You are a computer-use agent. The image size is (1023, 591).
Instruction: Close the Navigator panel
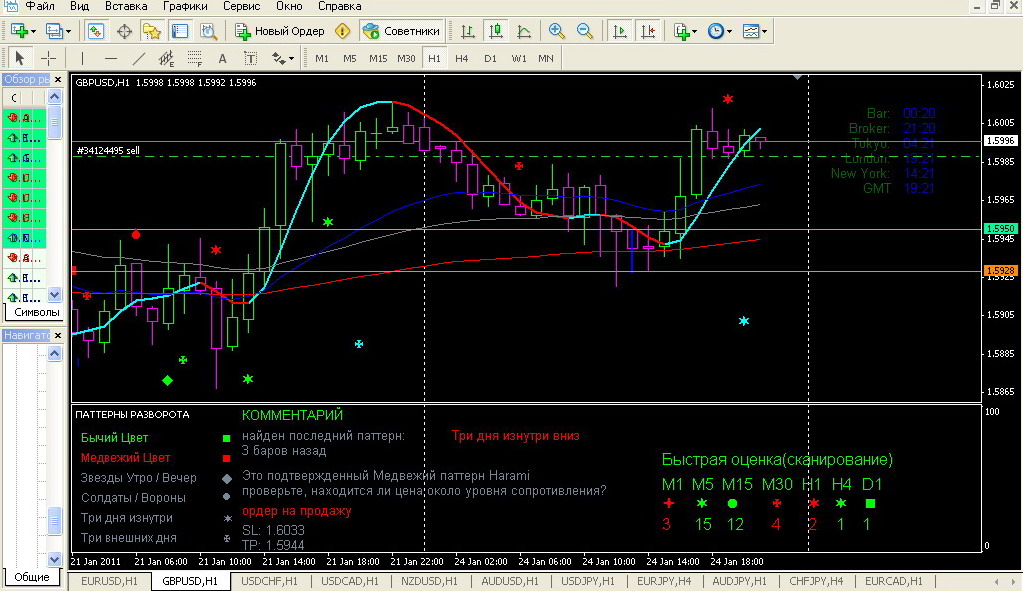pos(58,335)
